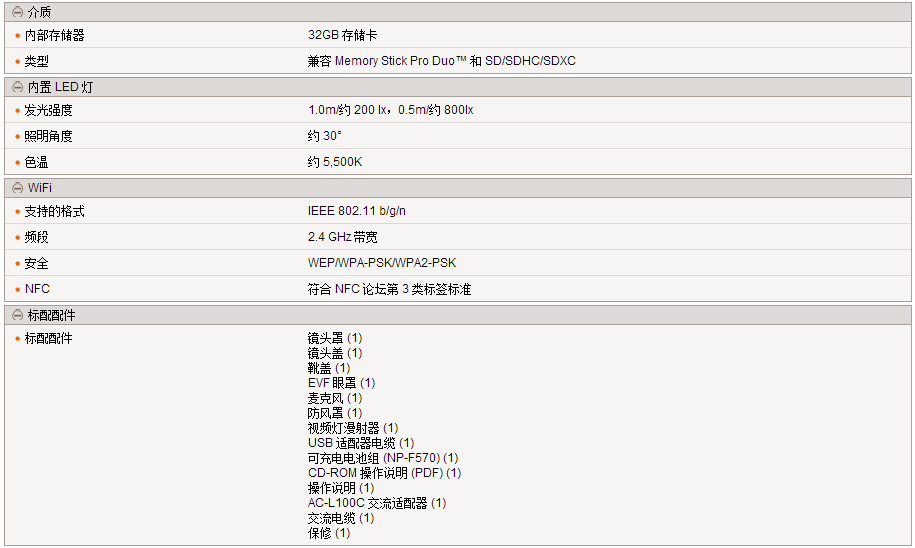
Task: Click the 约 5,500K color temperature value
Action: coord(335,162)
